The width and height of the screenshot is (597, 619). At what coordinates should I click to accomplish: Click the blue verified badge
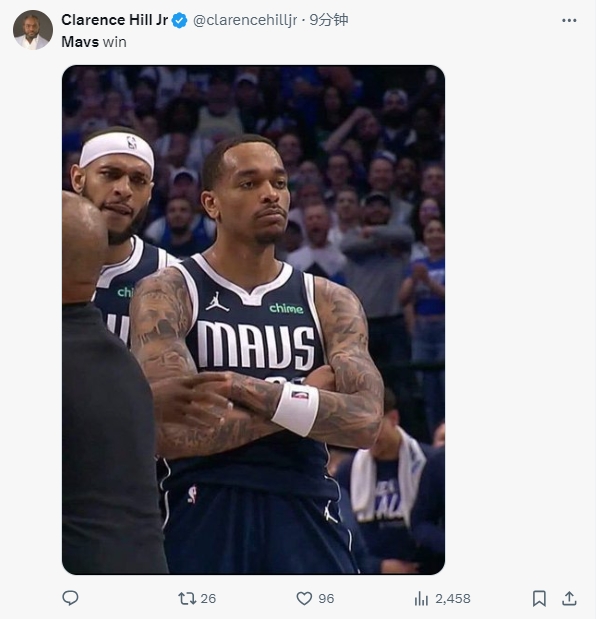(180, 20)
